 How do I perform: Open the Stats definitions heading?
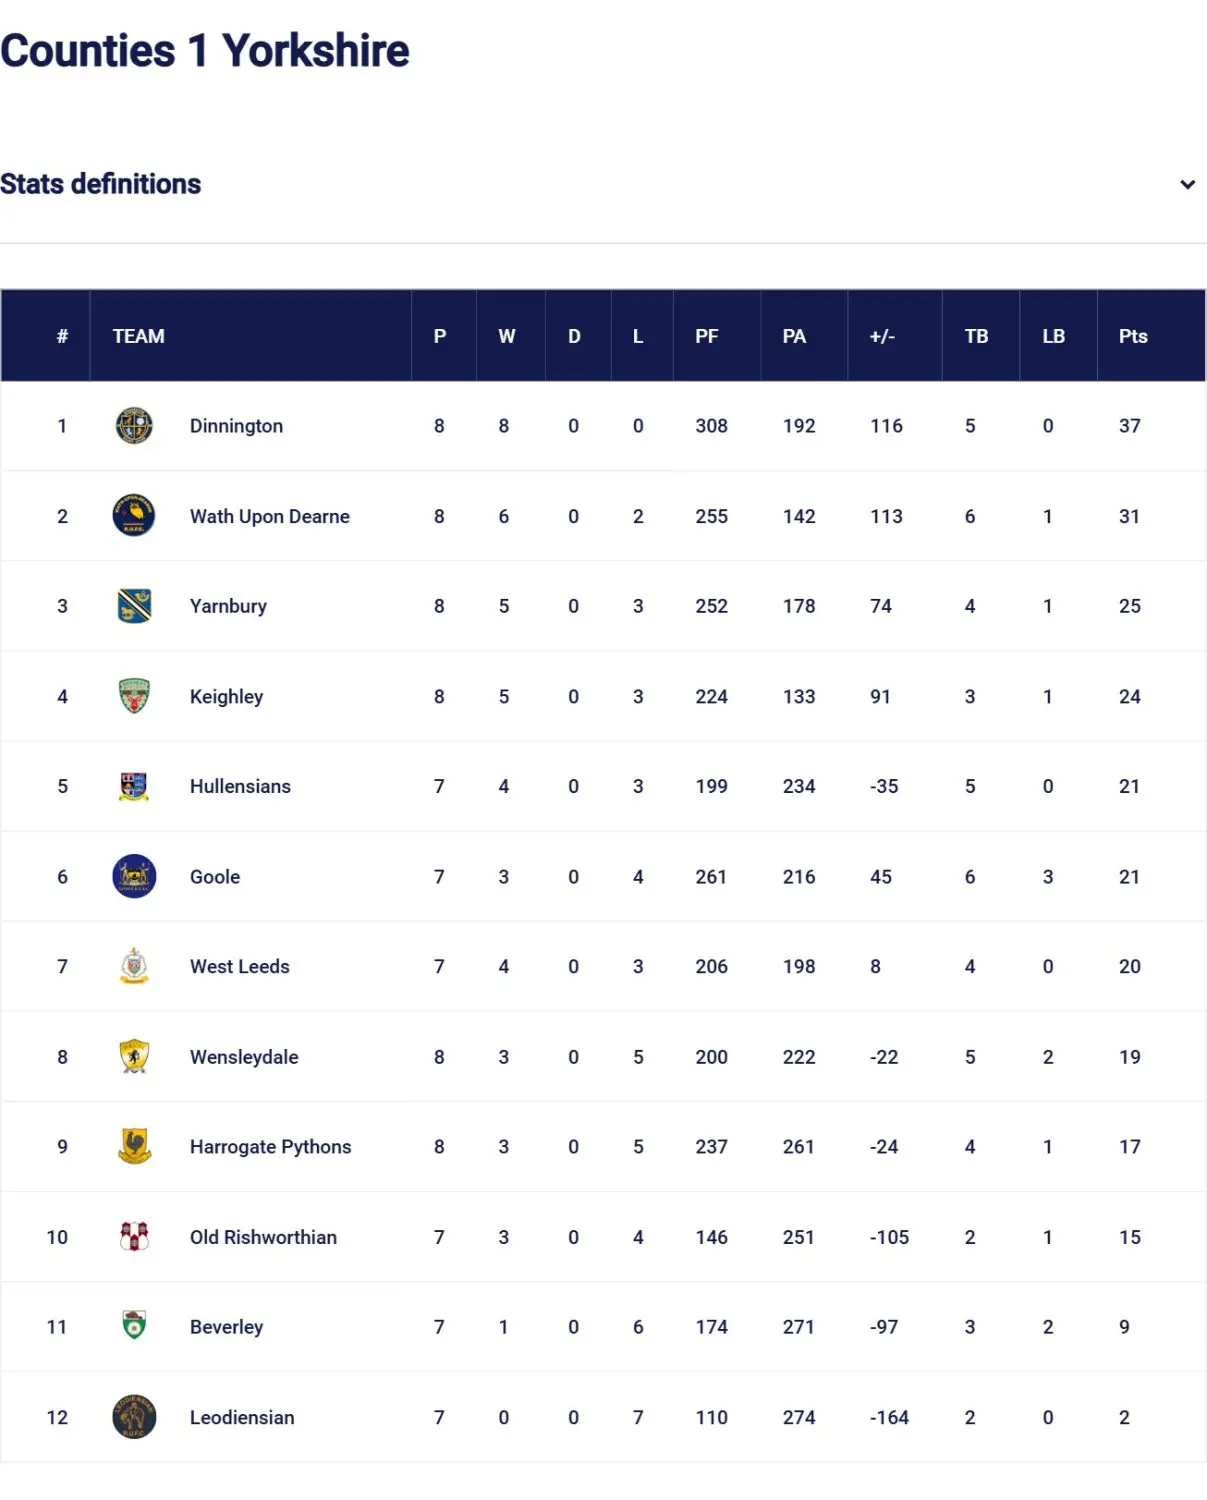(101, 184)
